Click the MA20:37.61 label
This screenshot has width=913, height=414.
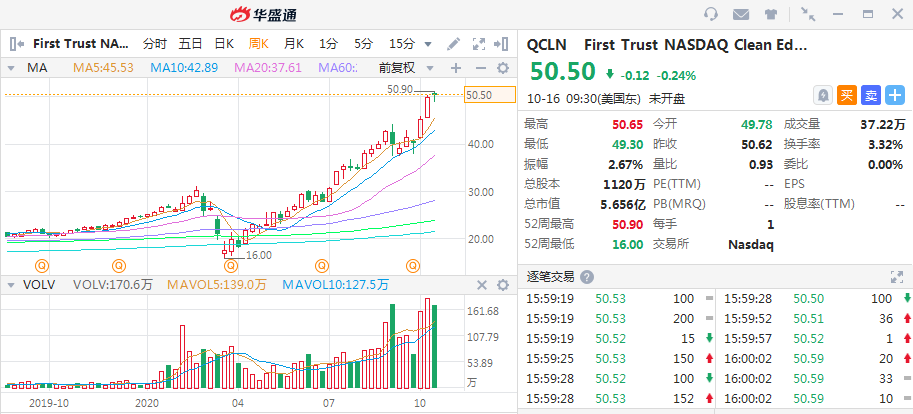click(x=268, y=68)
